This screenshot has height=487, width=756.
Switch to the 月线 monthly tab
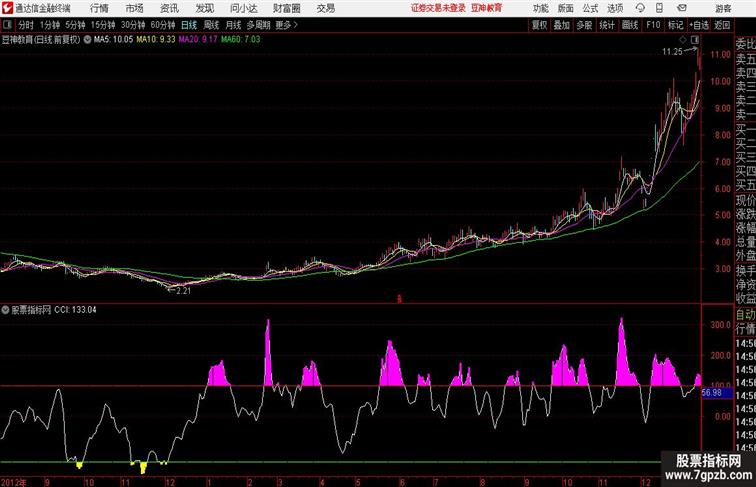pos(233,25)
